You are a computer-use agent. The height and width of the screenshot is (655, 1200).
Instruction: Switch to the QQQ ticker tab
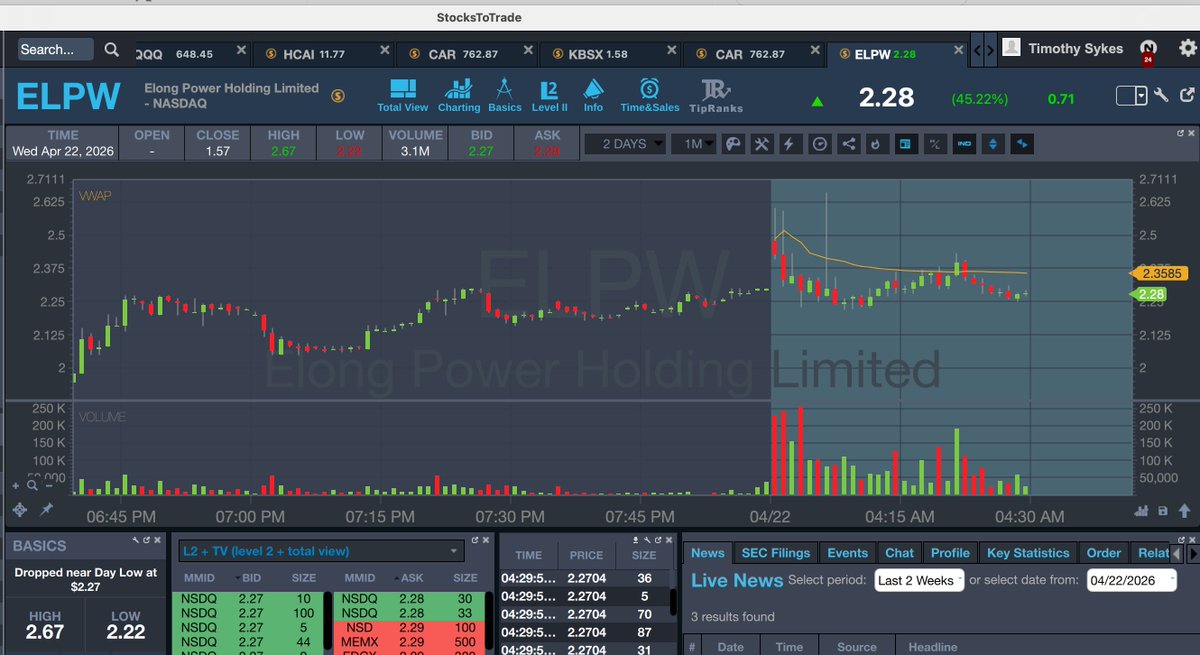(188, 54)
